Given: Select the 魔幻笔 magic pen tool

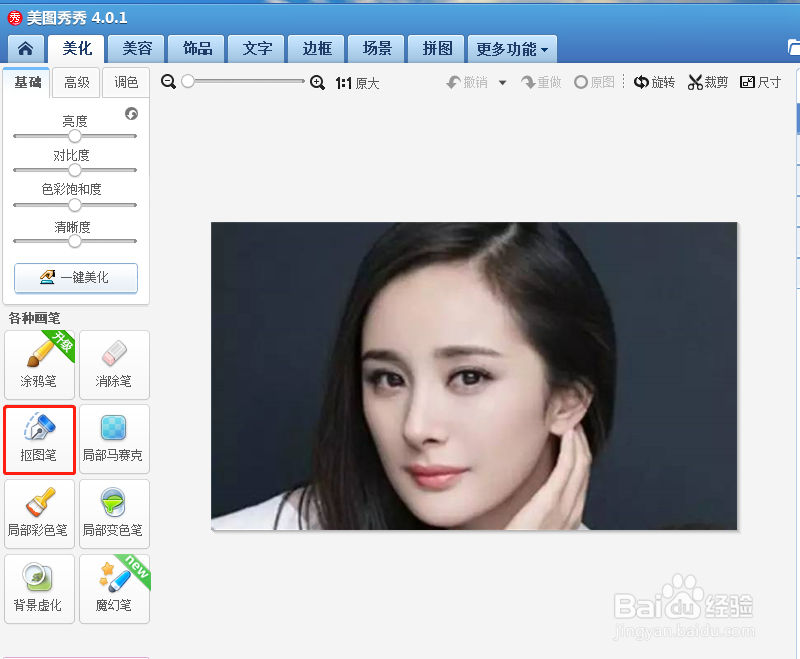Looking at the screenshot, I should tap(114, 589).
